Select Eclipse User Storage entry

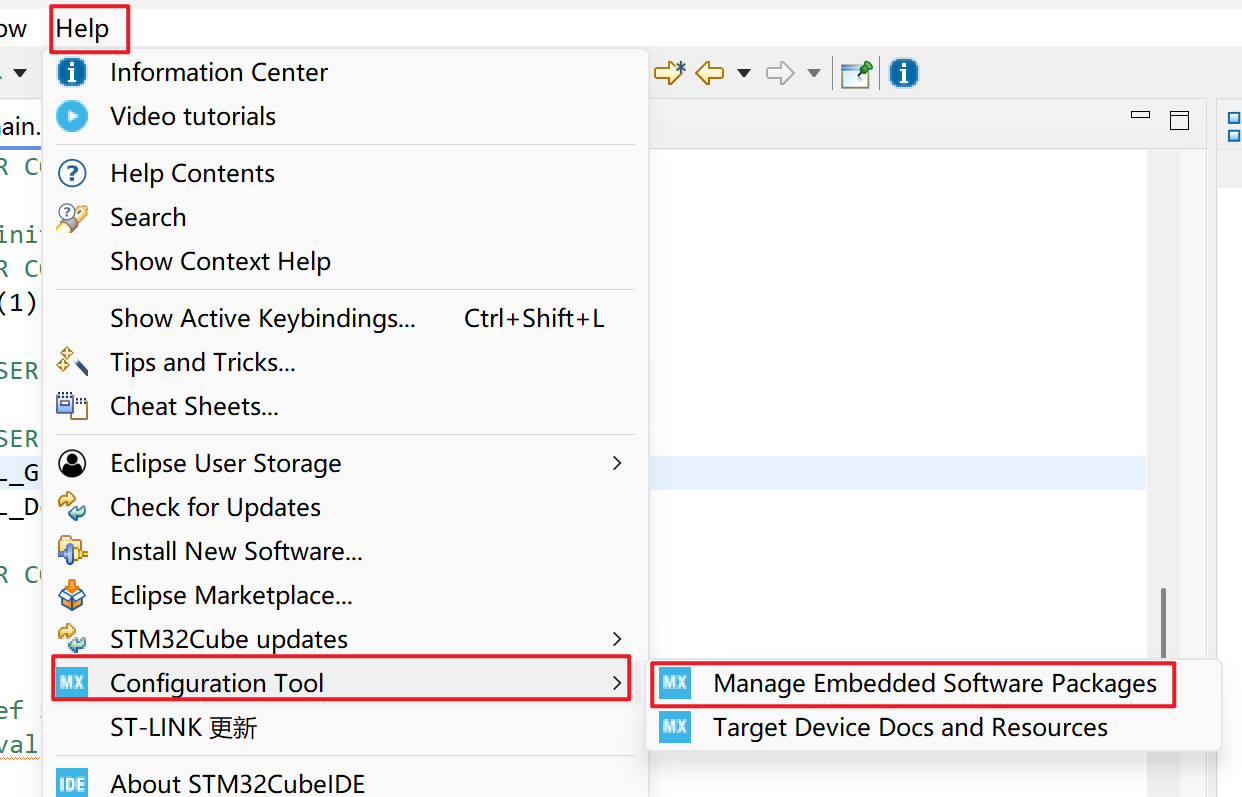click(226, 463)
